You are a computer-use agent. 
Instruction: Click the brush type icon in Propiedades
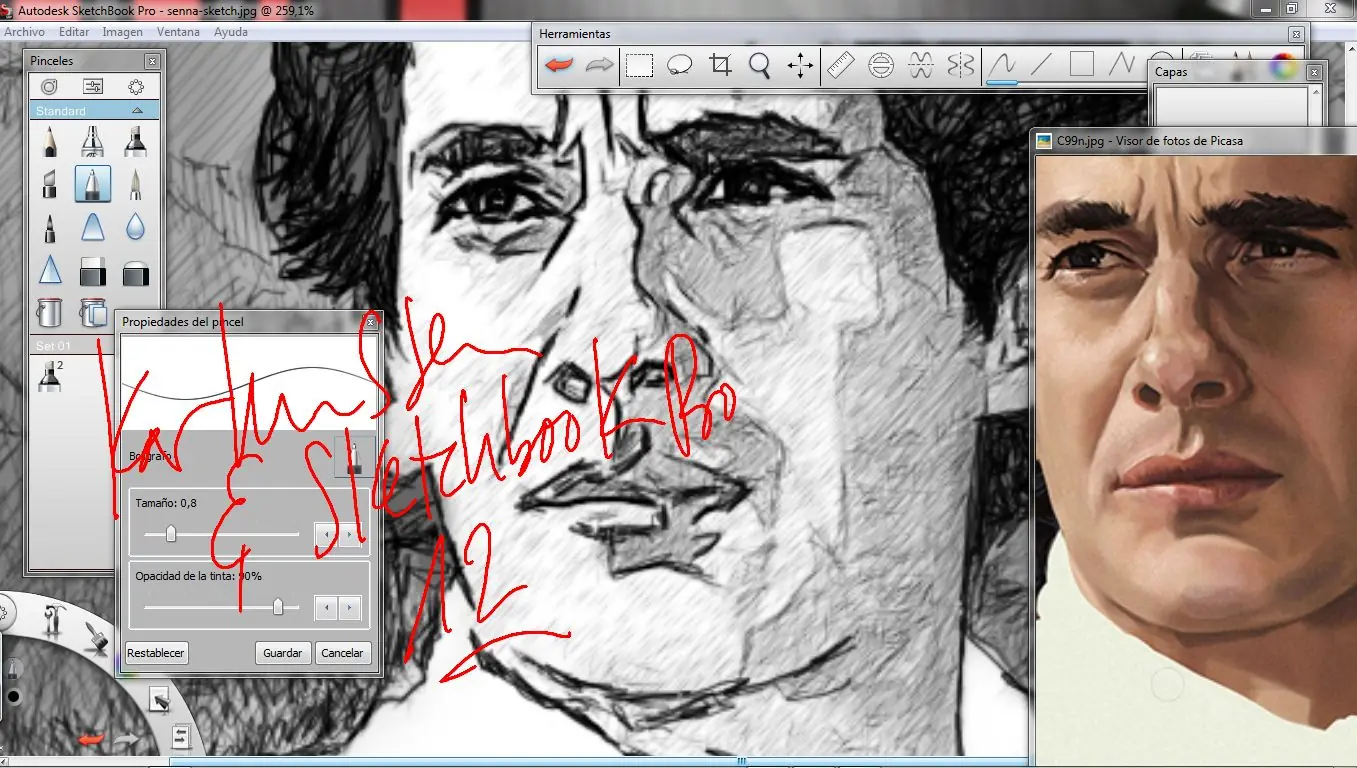tap(354, 457)
